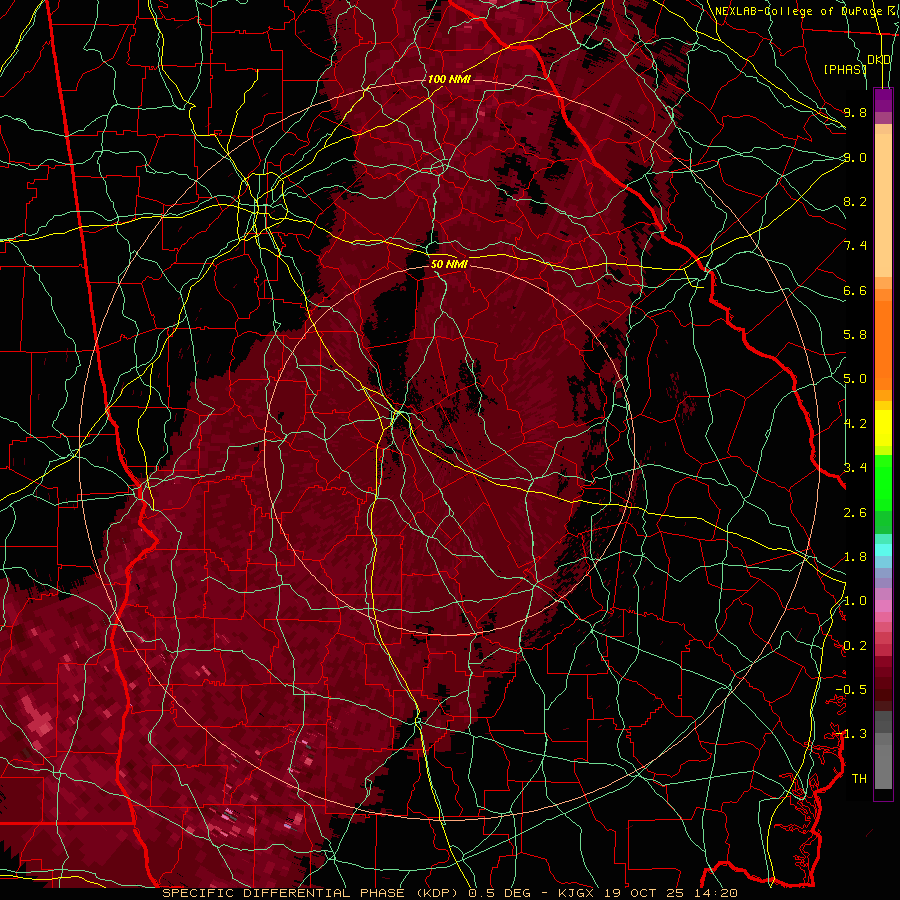Click the [PHAS] label above the color scale

pyautogui.click(x=845, y=69)
